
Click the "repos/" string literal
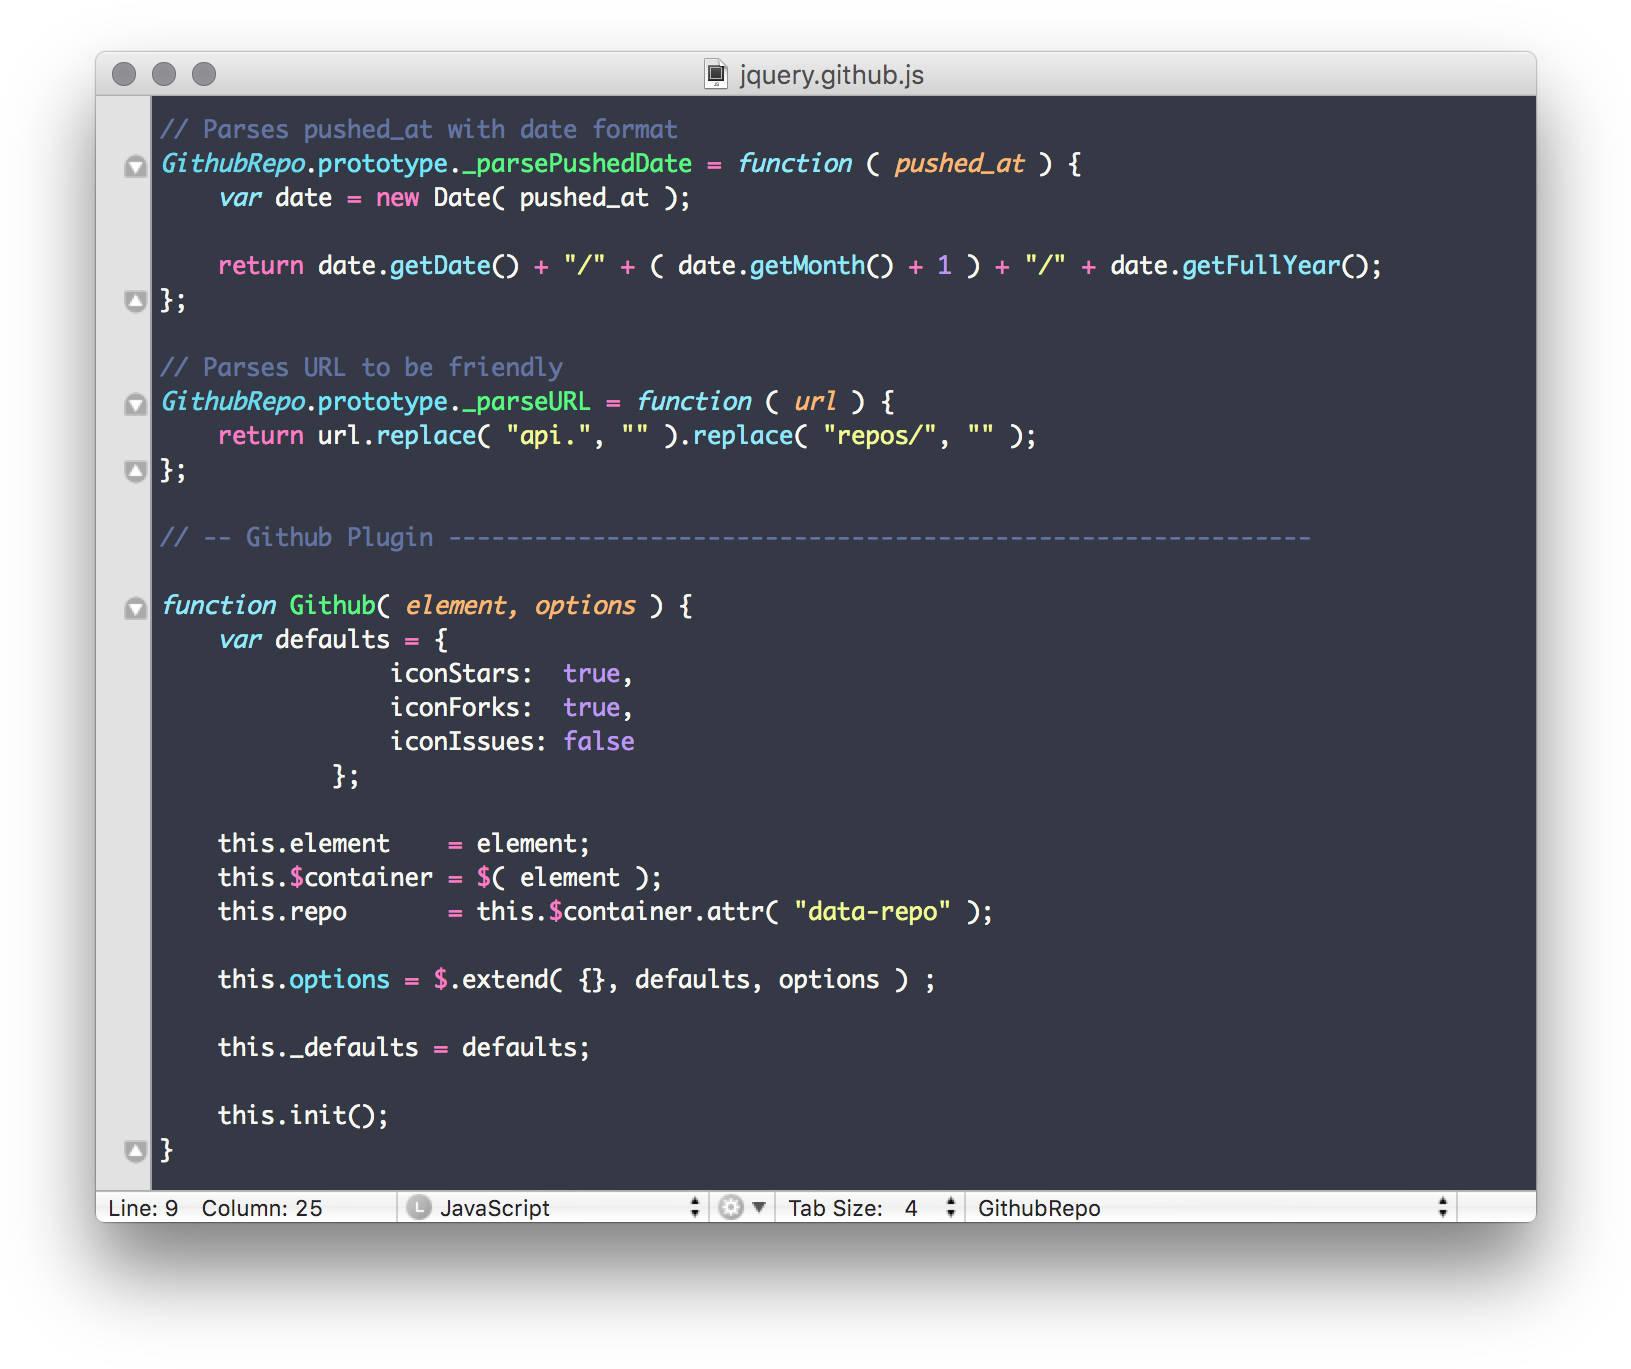pyautogui.click(x=880, y=435)
